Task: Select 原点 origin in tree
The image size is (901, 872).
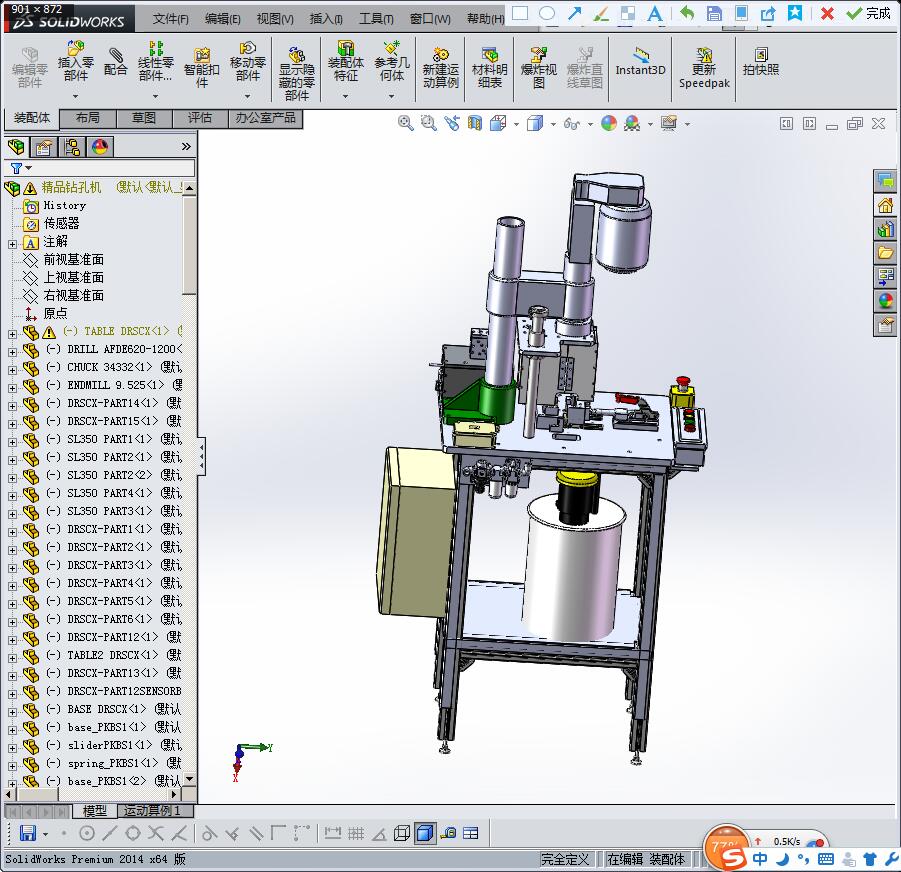Action: (x=55, y=313)
